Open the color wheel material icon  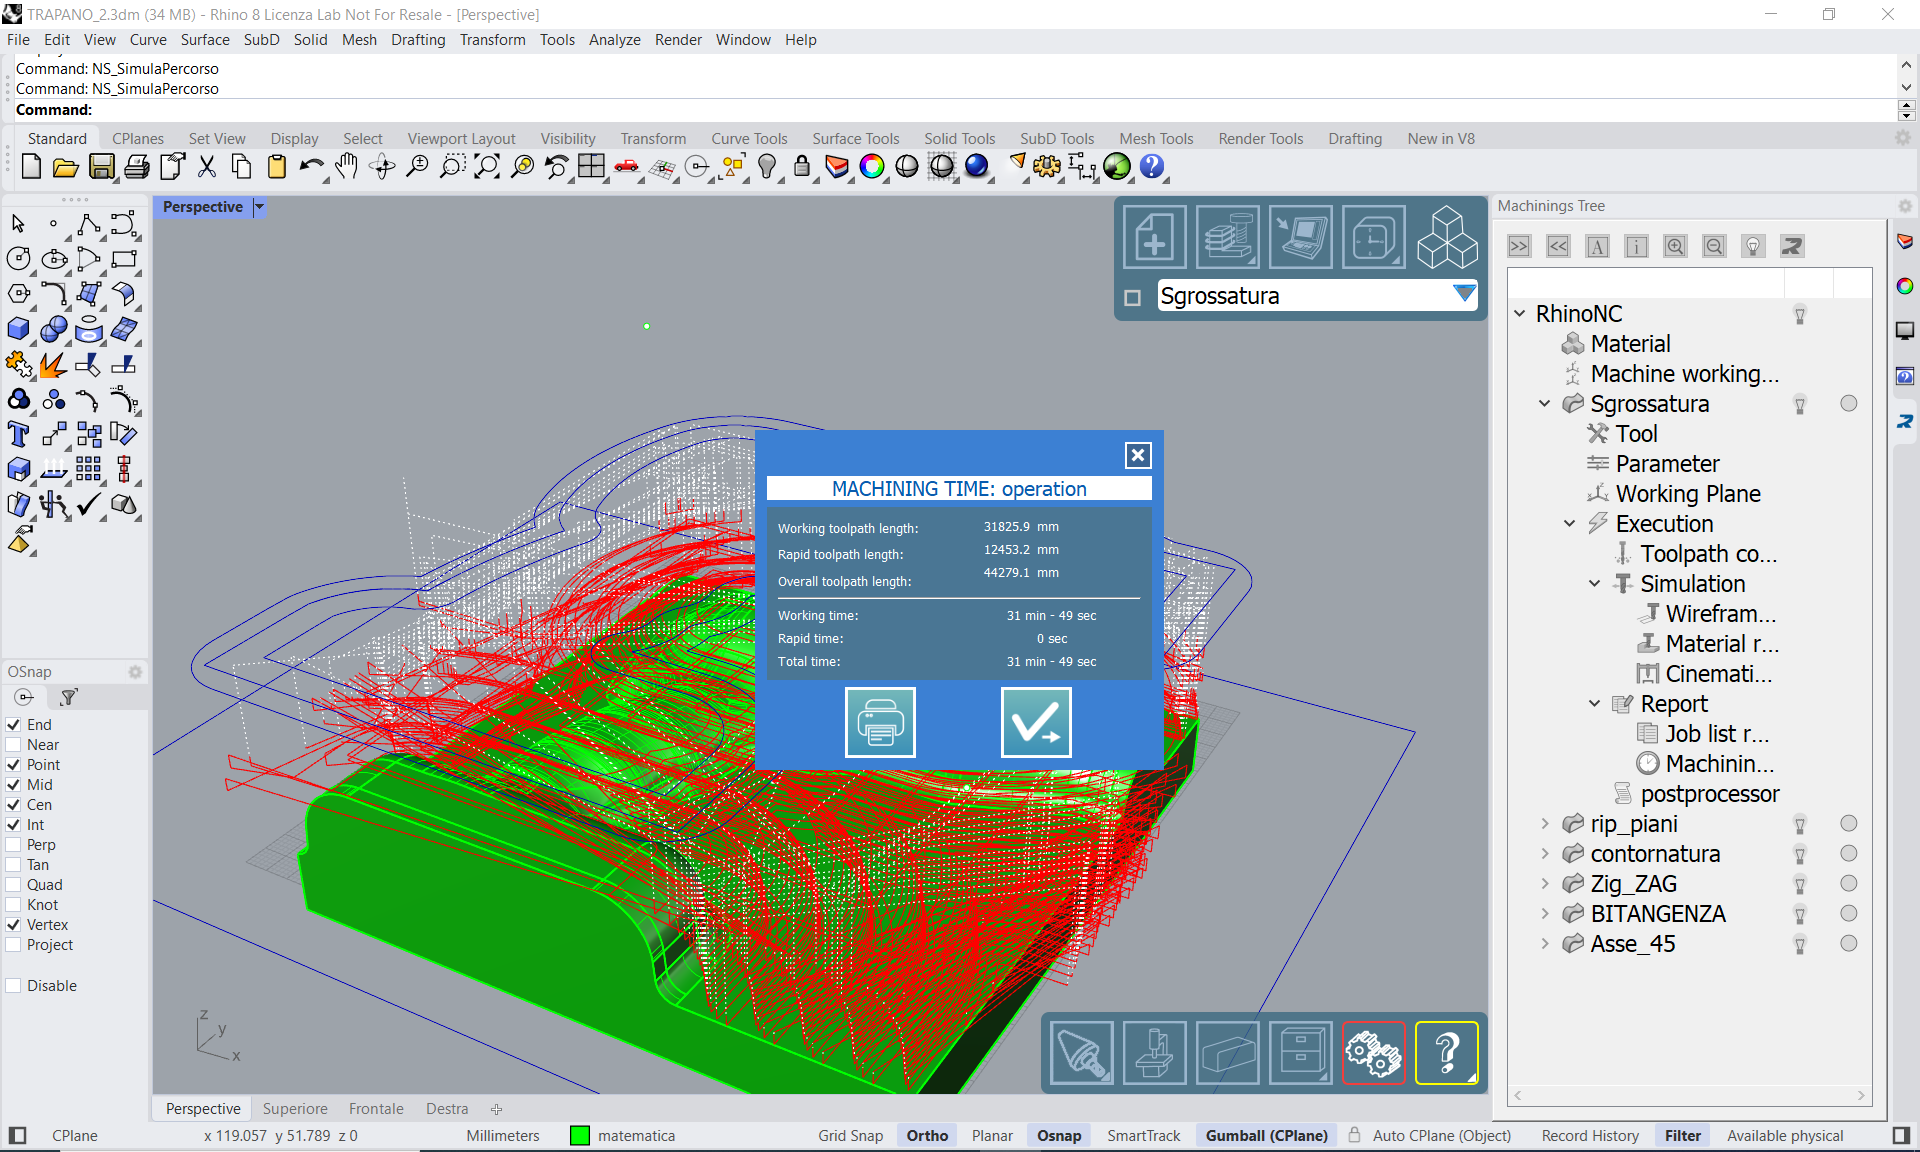[872, 167]
